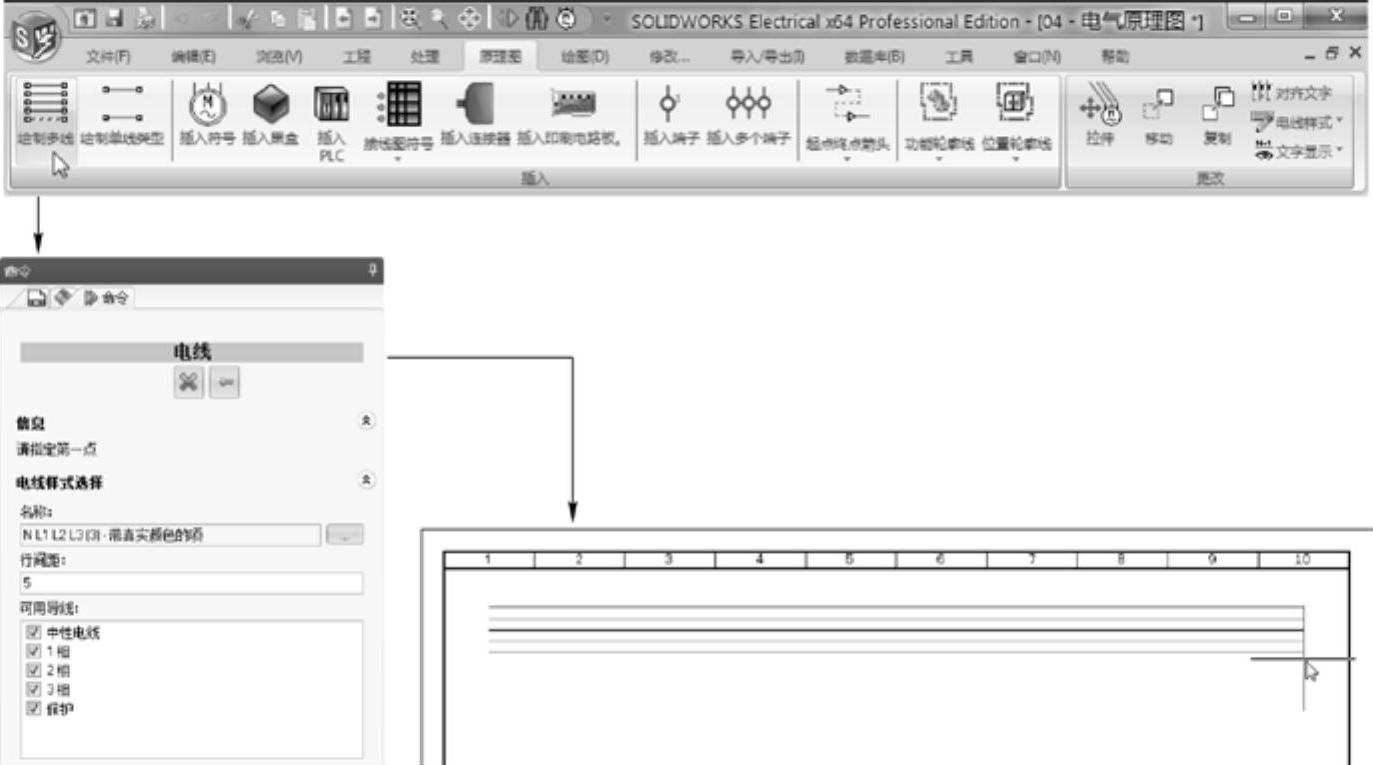Click the back arrow button under 电线
The image size is (1373, 765).
(224, 382)
